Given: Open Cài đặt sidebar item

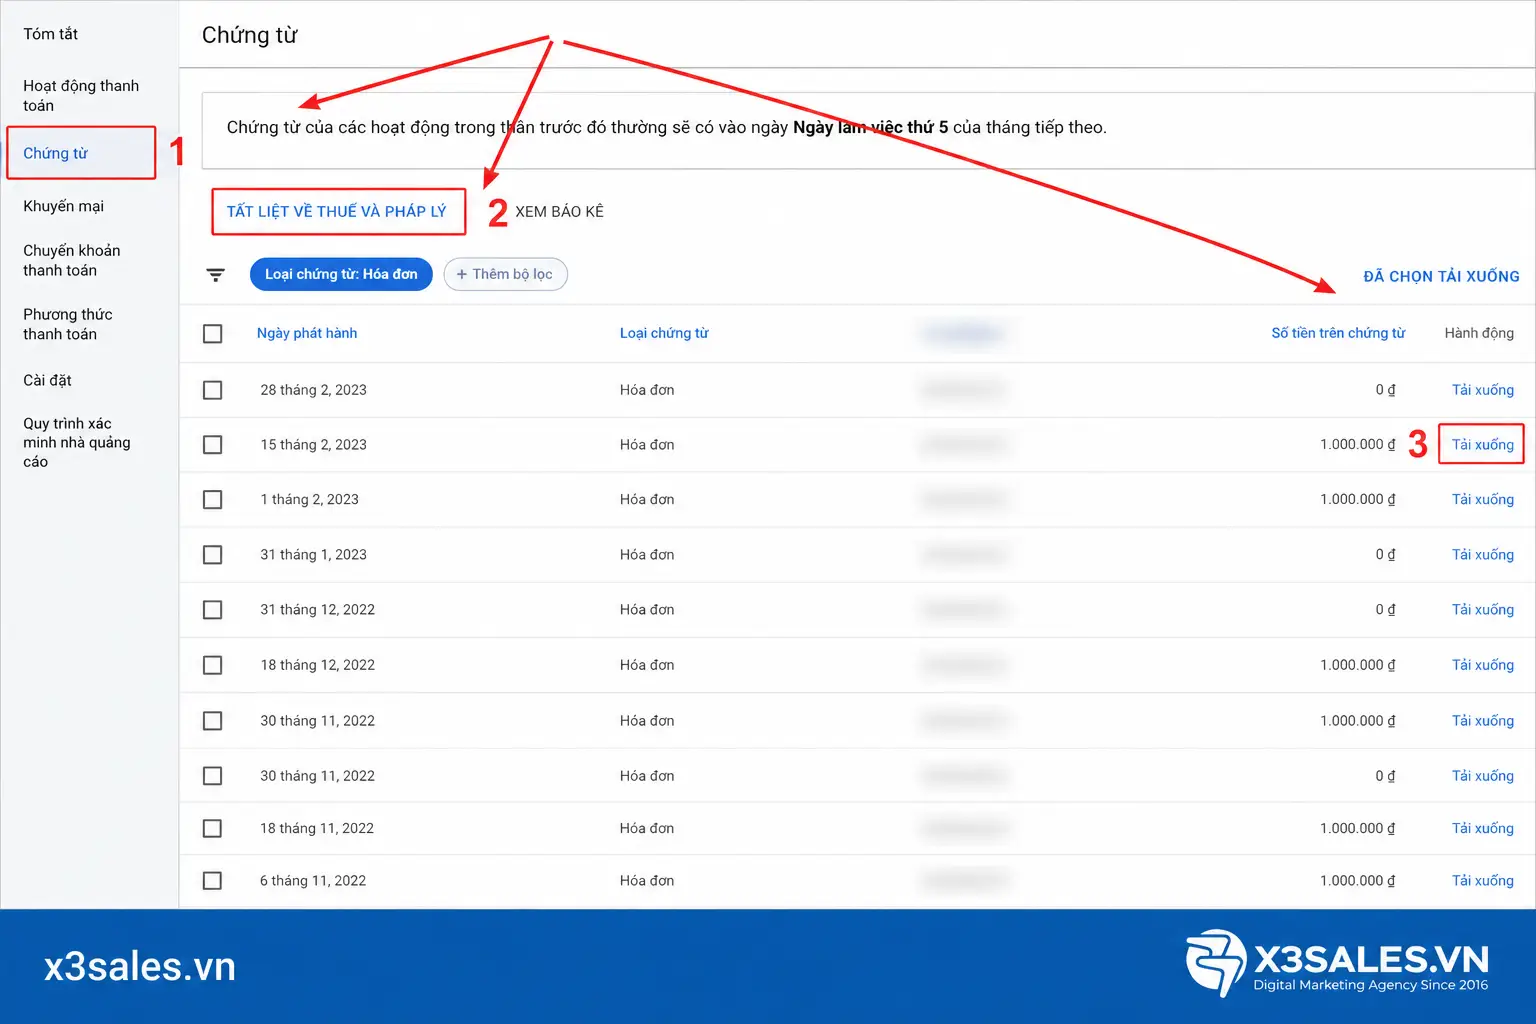Looking at the screenshot, I should click(48, 380).
